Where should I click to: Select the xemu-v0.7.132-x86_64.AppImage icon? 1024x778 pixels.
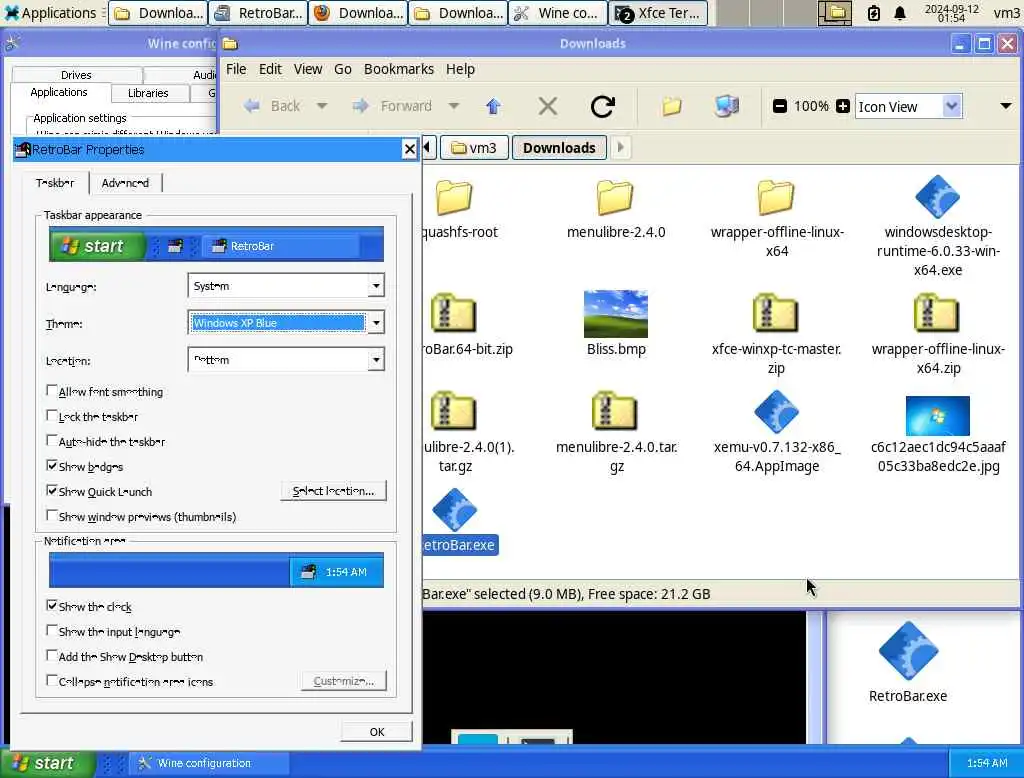pos(776,412)
